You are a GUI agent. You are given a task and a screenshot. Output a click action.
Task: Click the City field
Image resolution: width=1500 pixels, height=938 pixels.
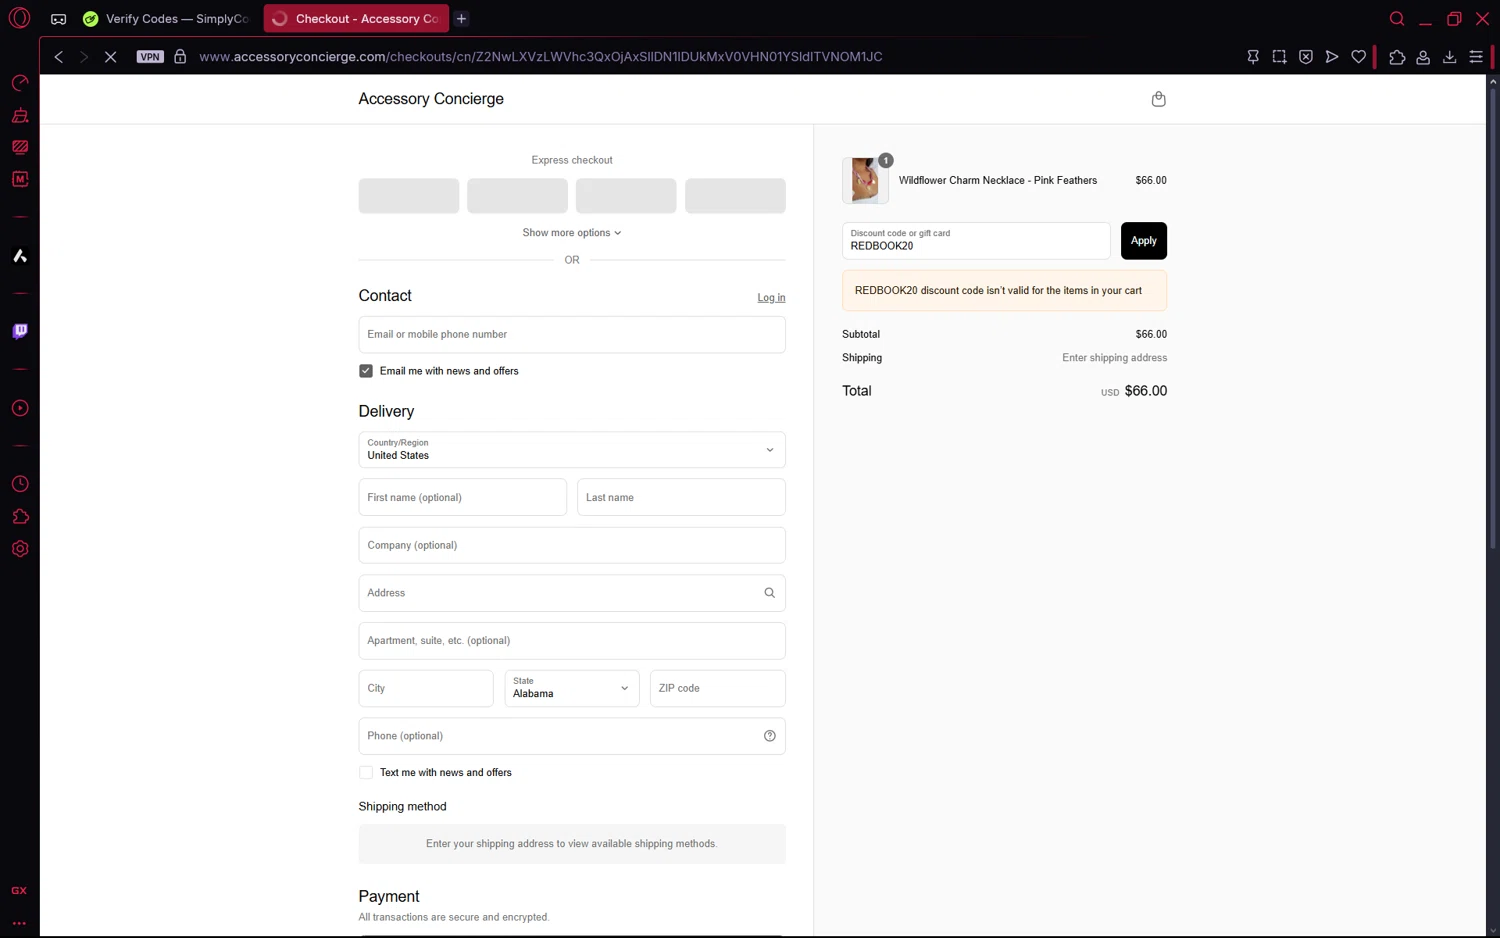(426, 688)
